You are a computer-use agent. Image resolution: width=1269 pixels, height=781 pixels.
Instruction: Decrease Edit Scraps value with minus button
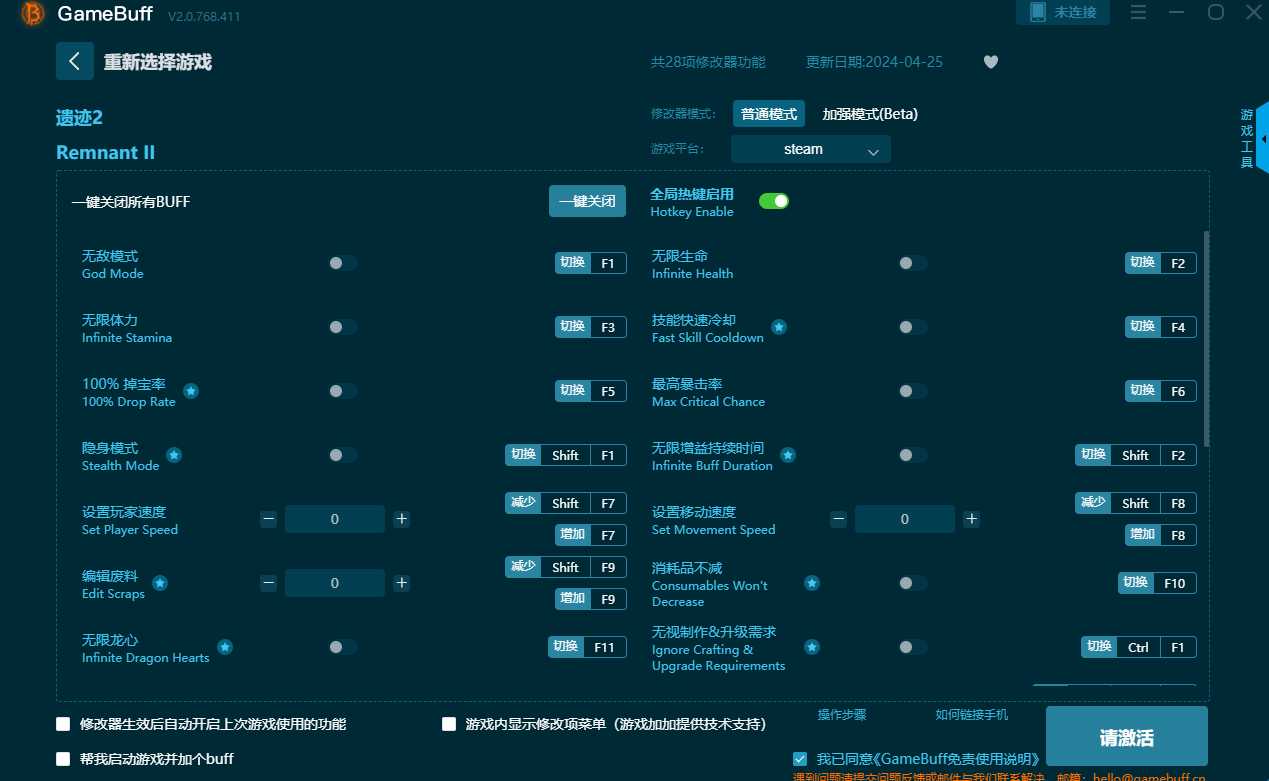(268, 583)
